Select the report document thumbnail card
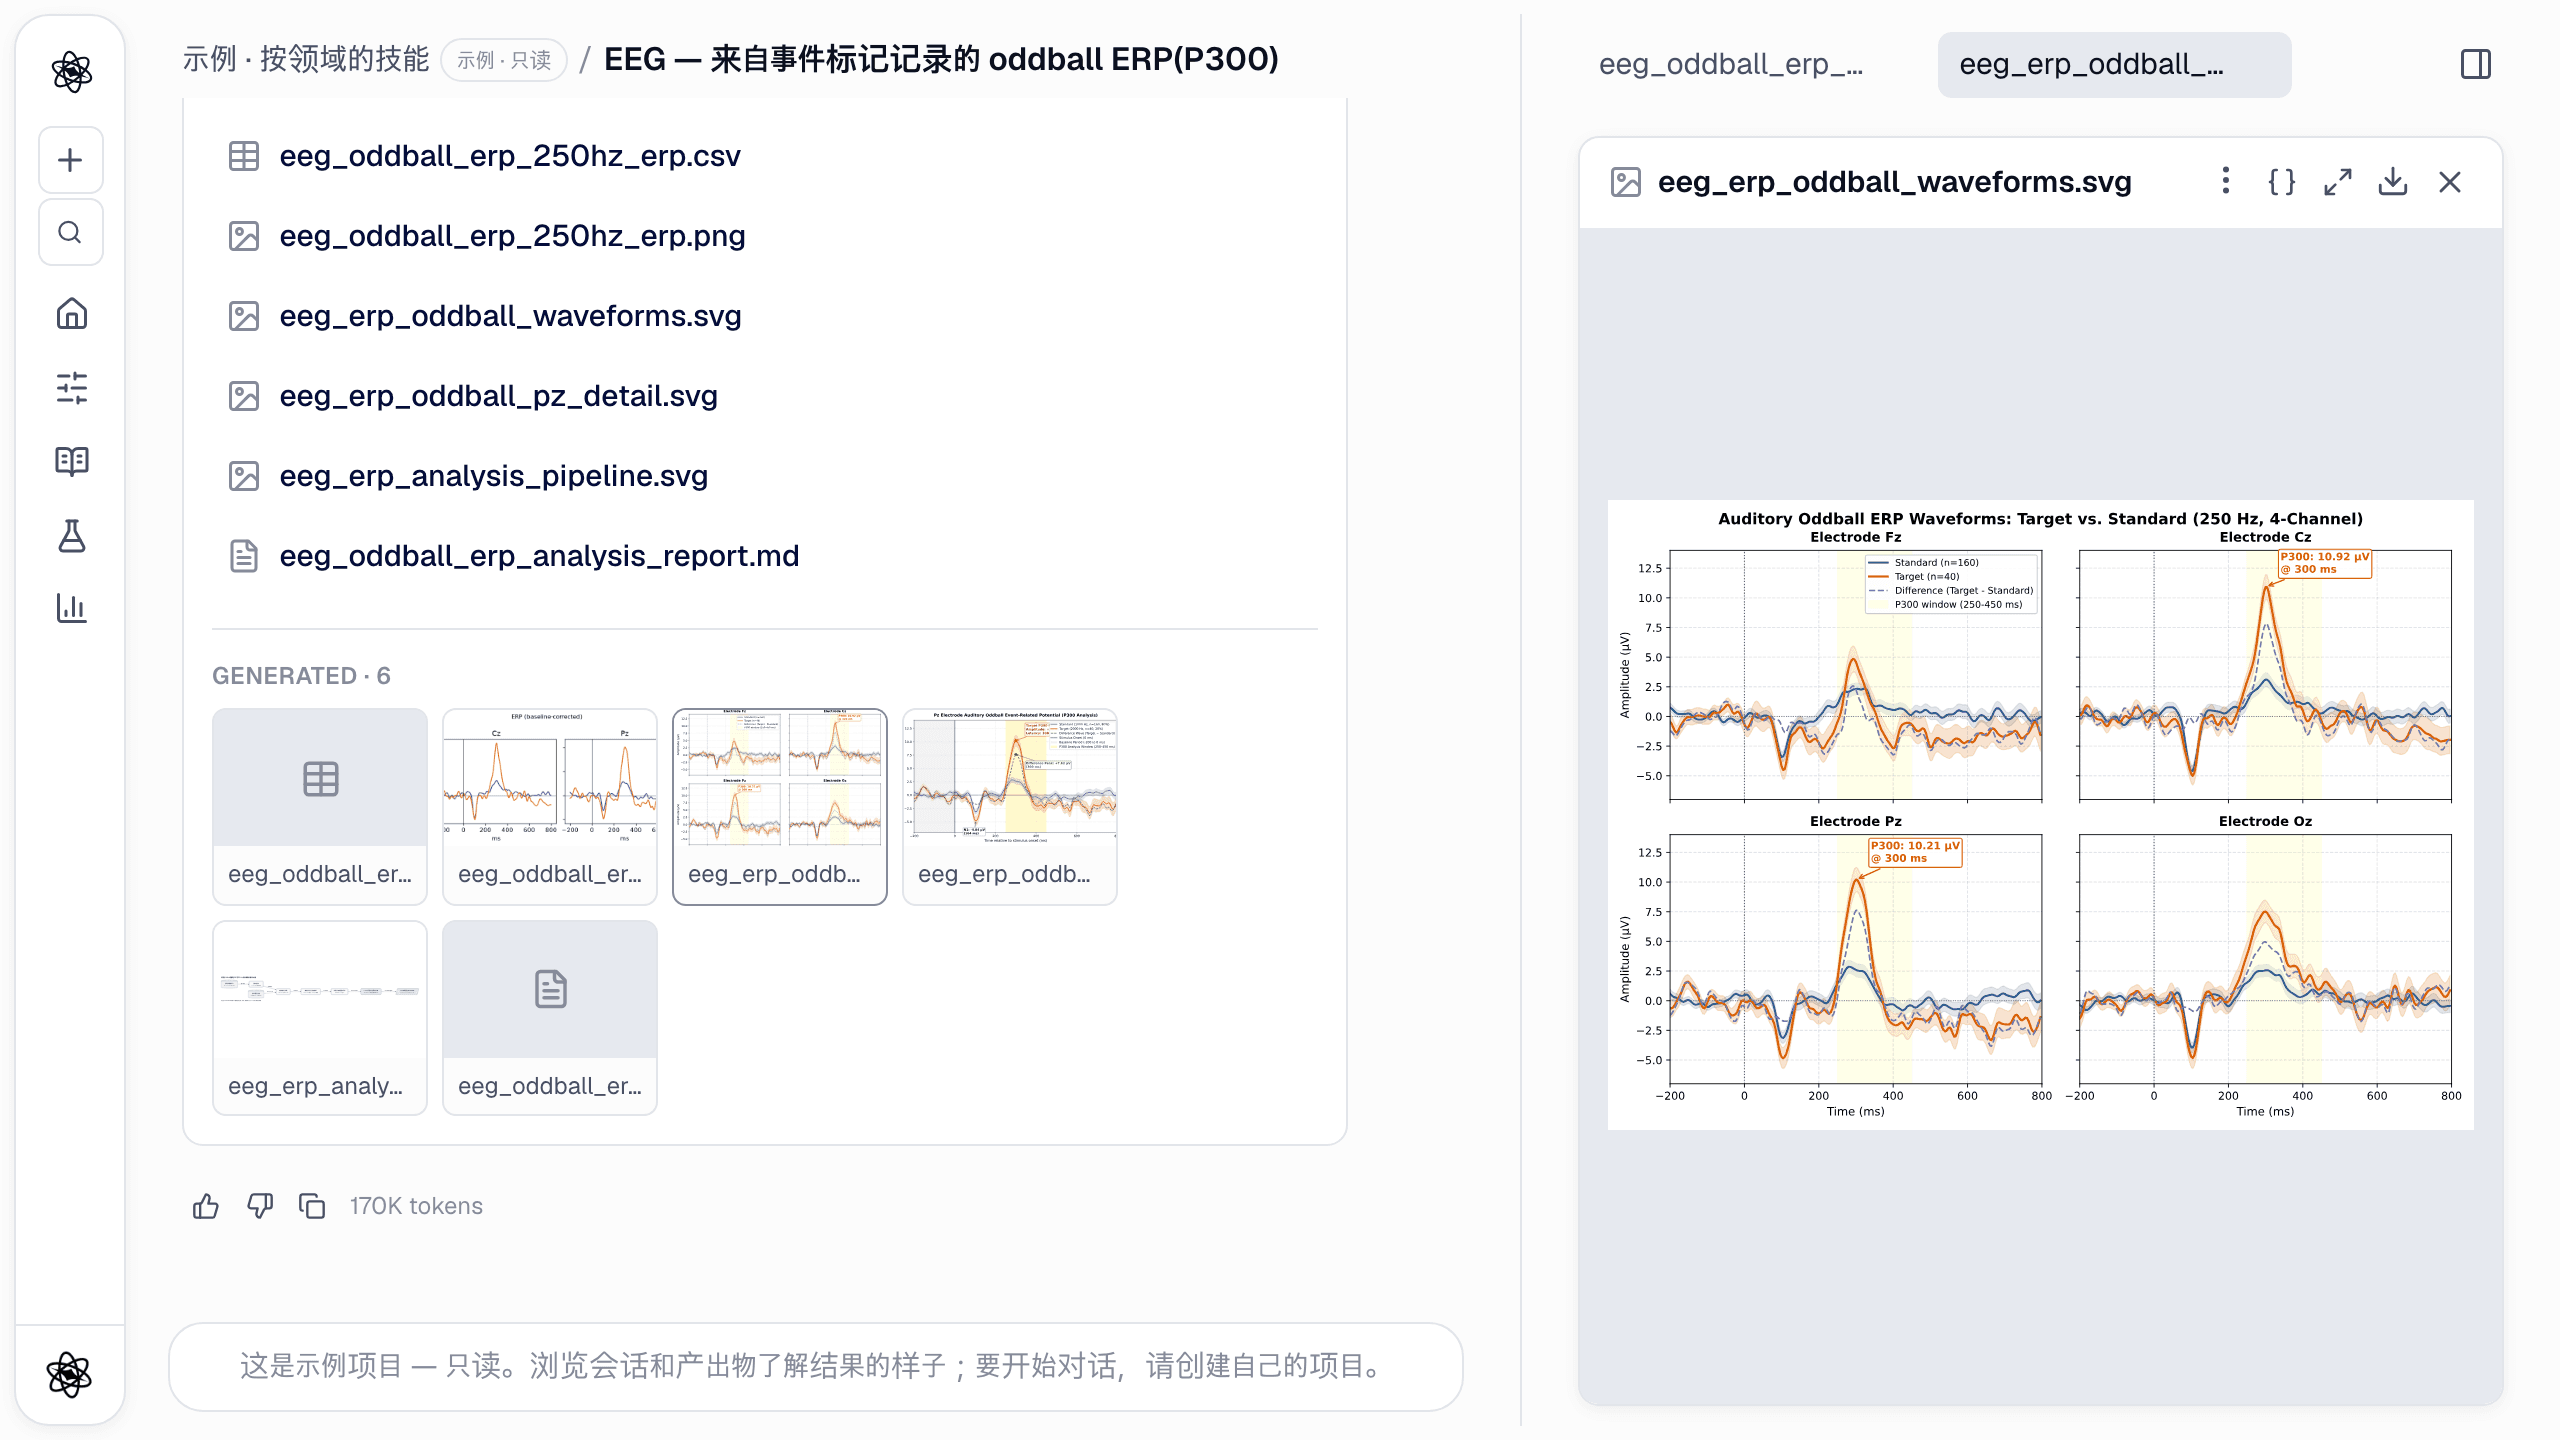The height and width of the screenshot is (1440, 2560). [550, 1018]
